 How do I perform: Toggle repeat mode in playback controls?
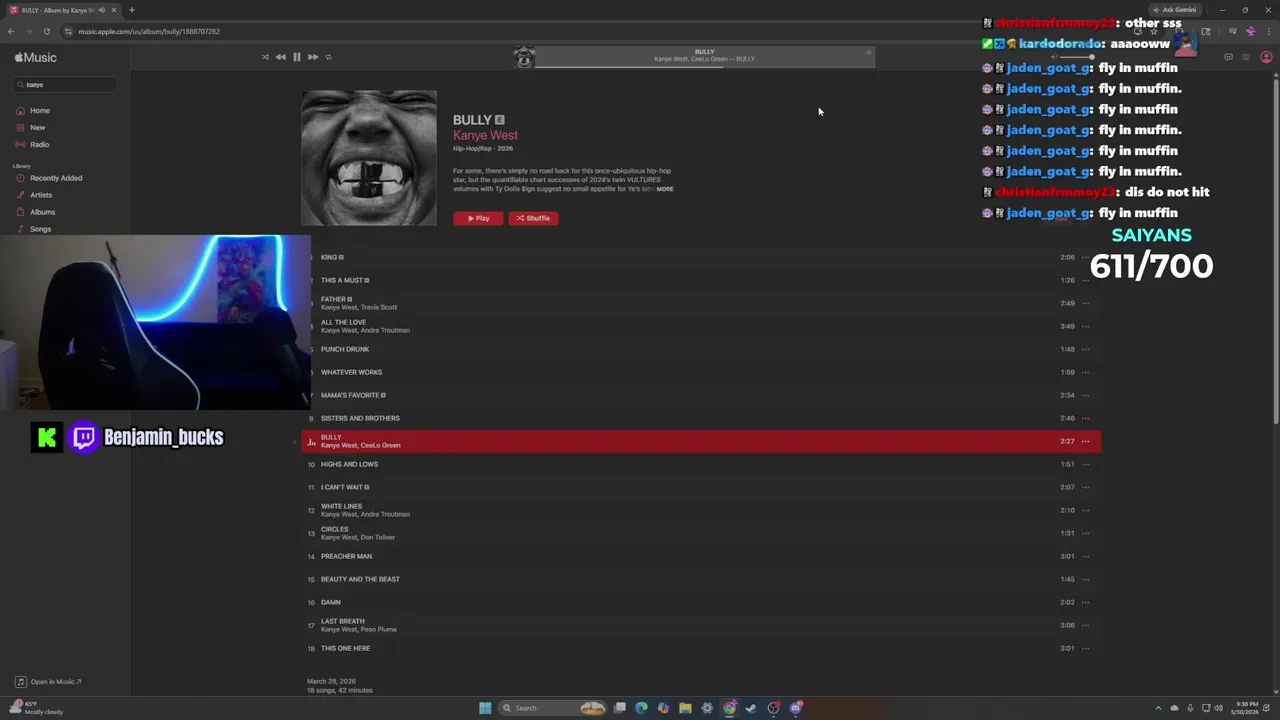pyautogui.click(x=328, y=57)
